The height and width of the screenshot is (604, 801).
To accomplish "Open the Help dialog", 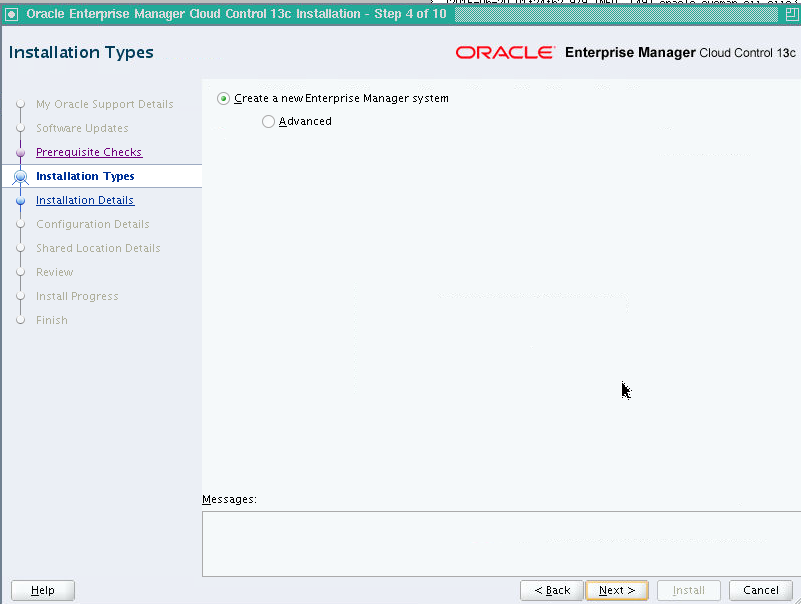I will coord(43,590).
